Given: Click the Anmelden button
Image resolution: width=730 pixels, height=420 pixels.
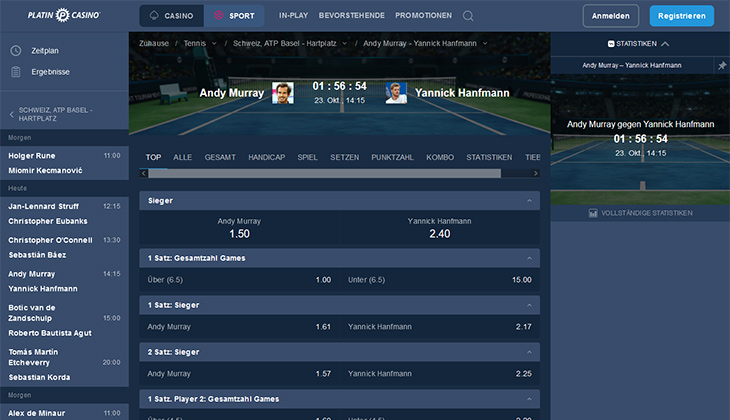Looking at the screenshot, I should pos(610,16).
